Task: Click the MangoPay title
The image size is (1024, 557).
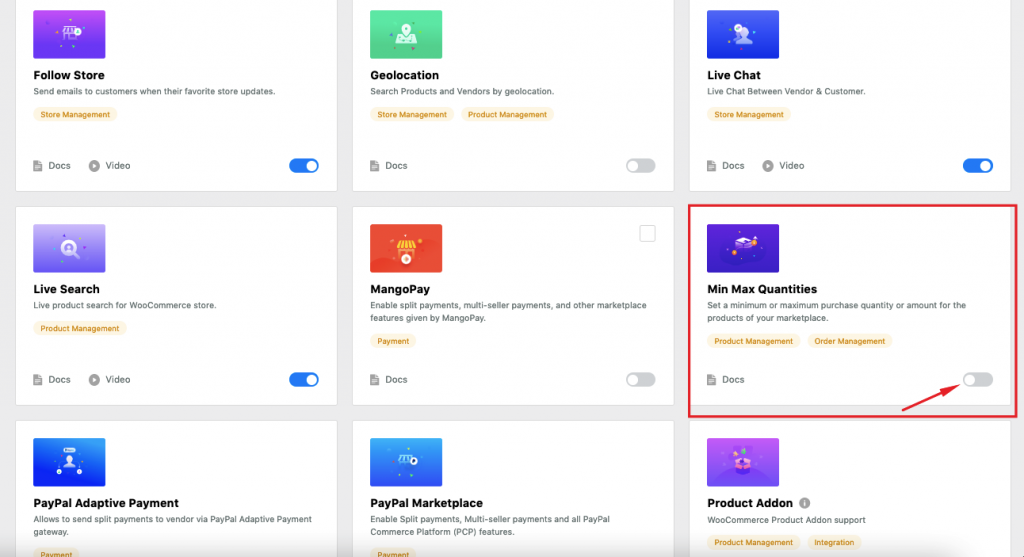Action: 400,289
